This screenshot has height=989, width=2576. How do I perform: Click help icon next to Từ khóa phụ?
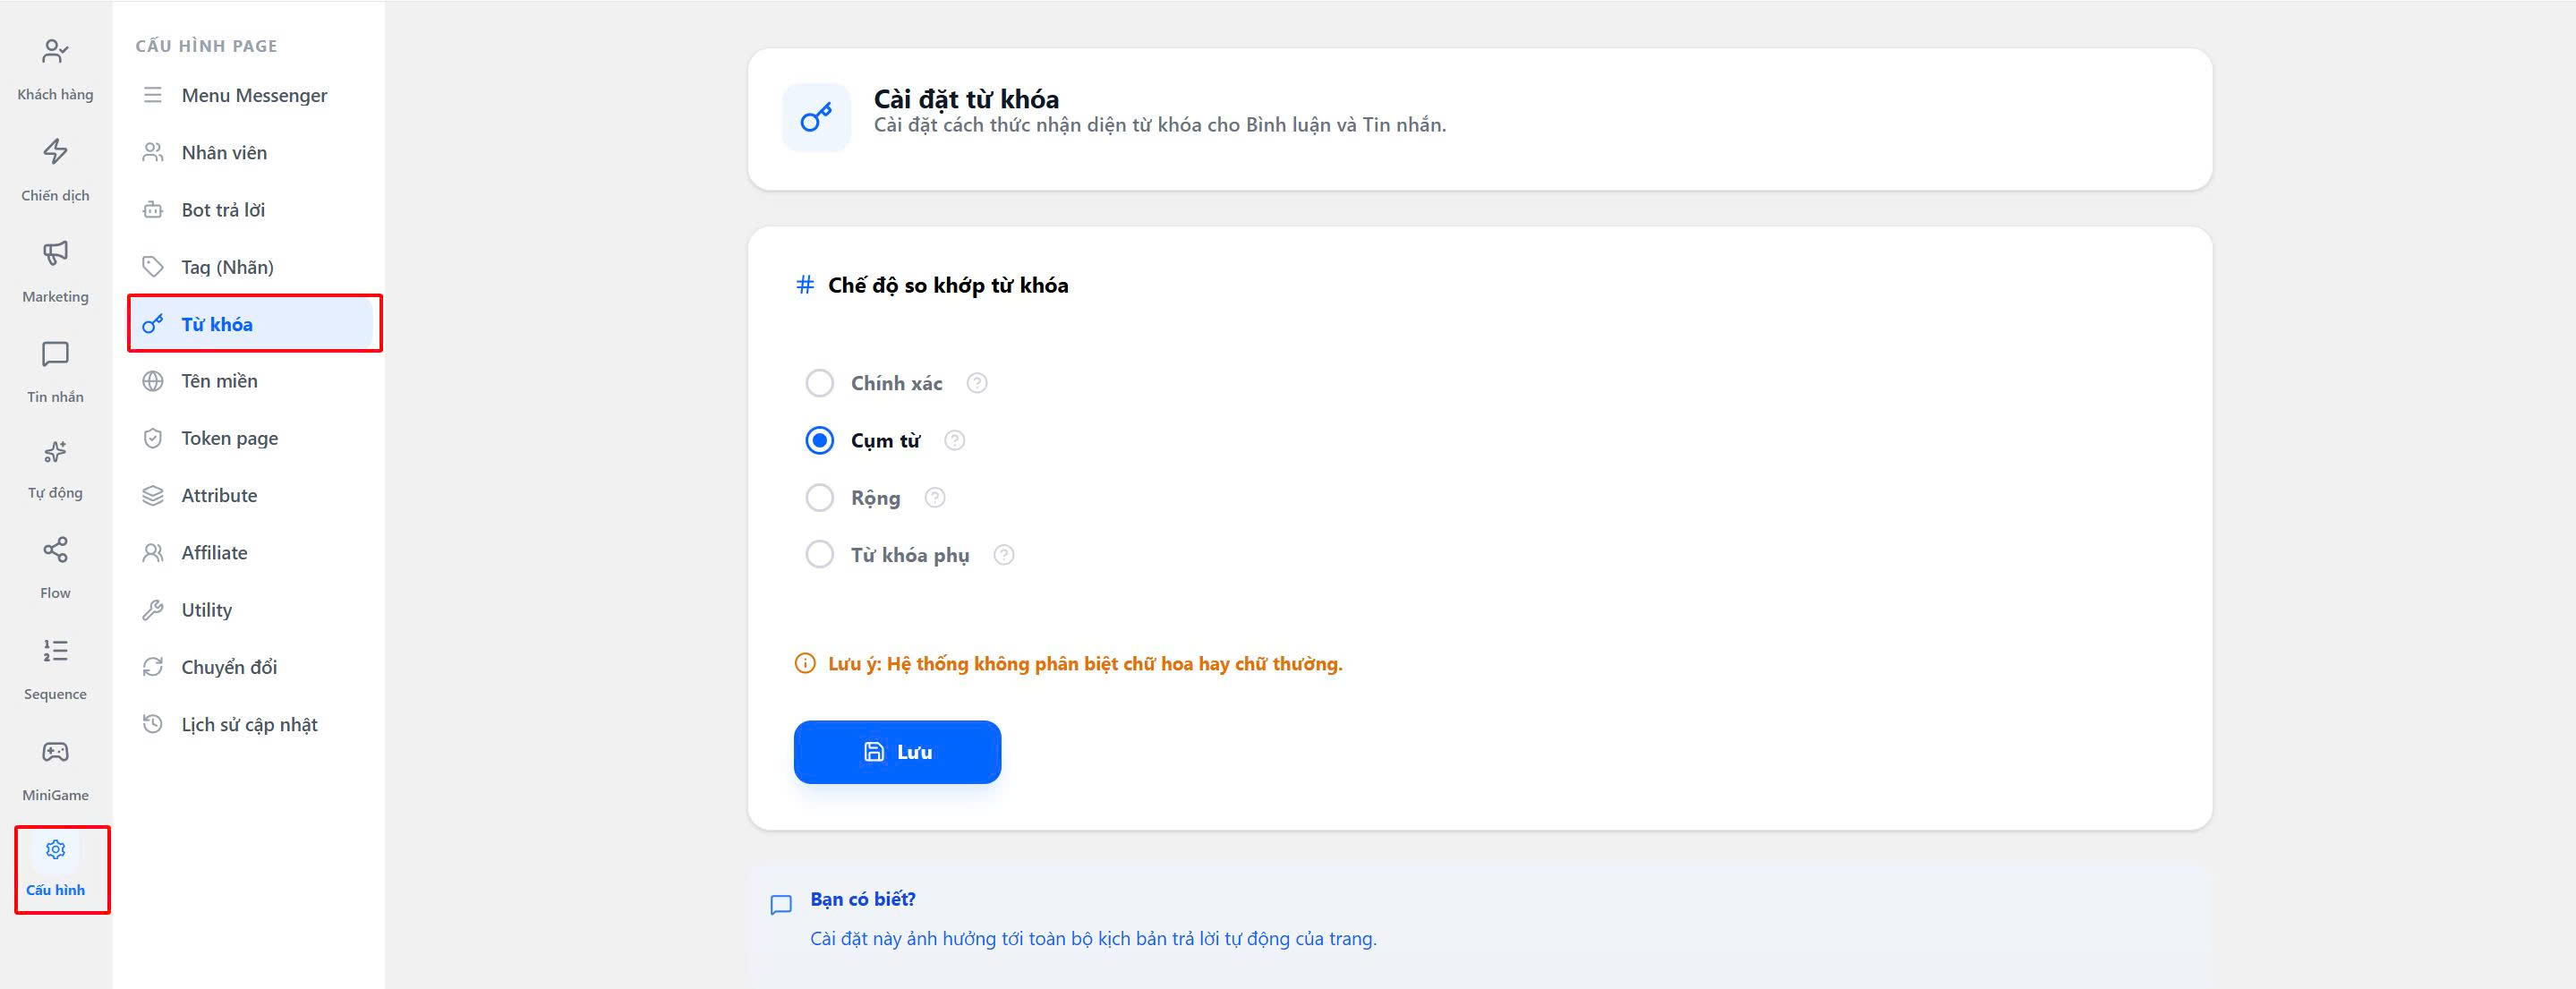[x=1004, y=555]
